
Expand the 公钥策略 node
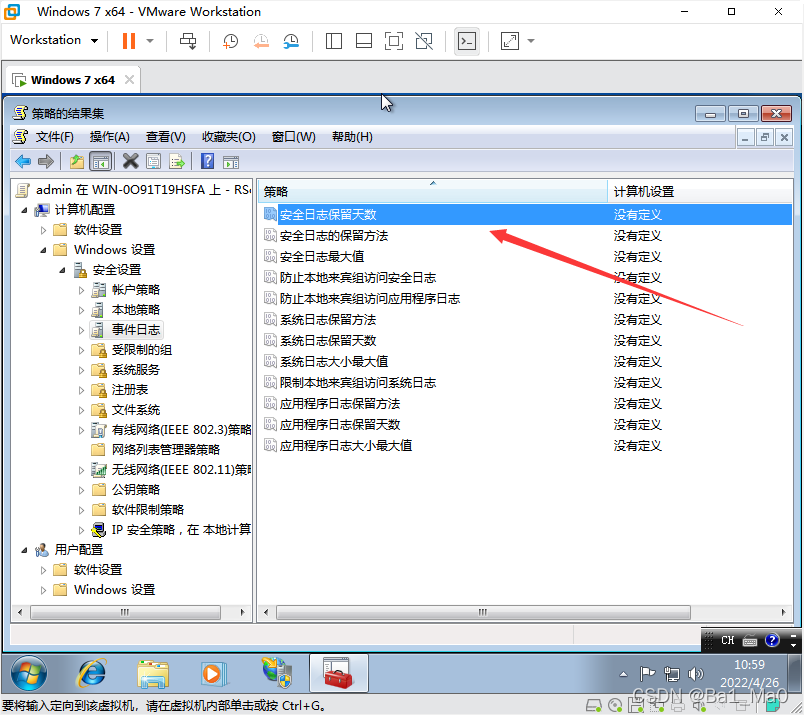tap(81, 490)
